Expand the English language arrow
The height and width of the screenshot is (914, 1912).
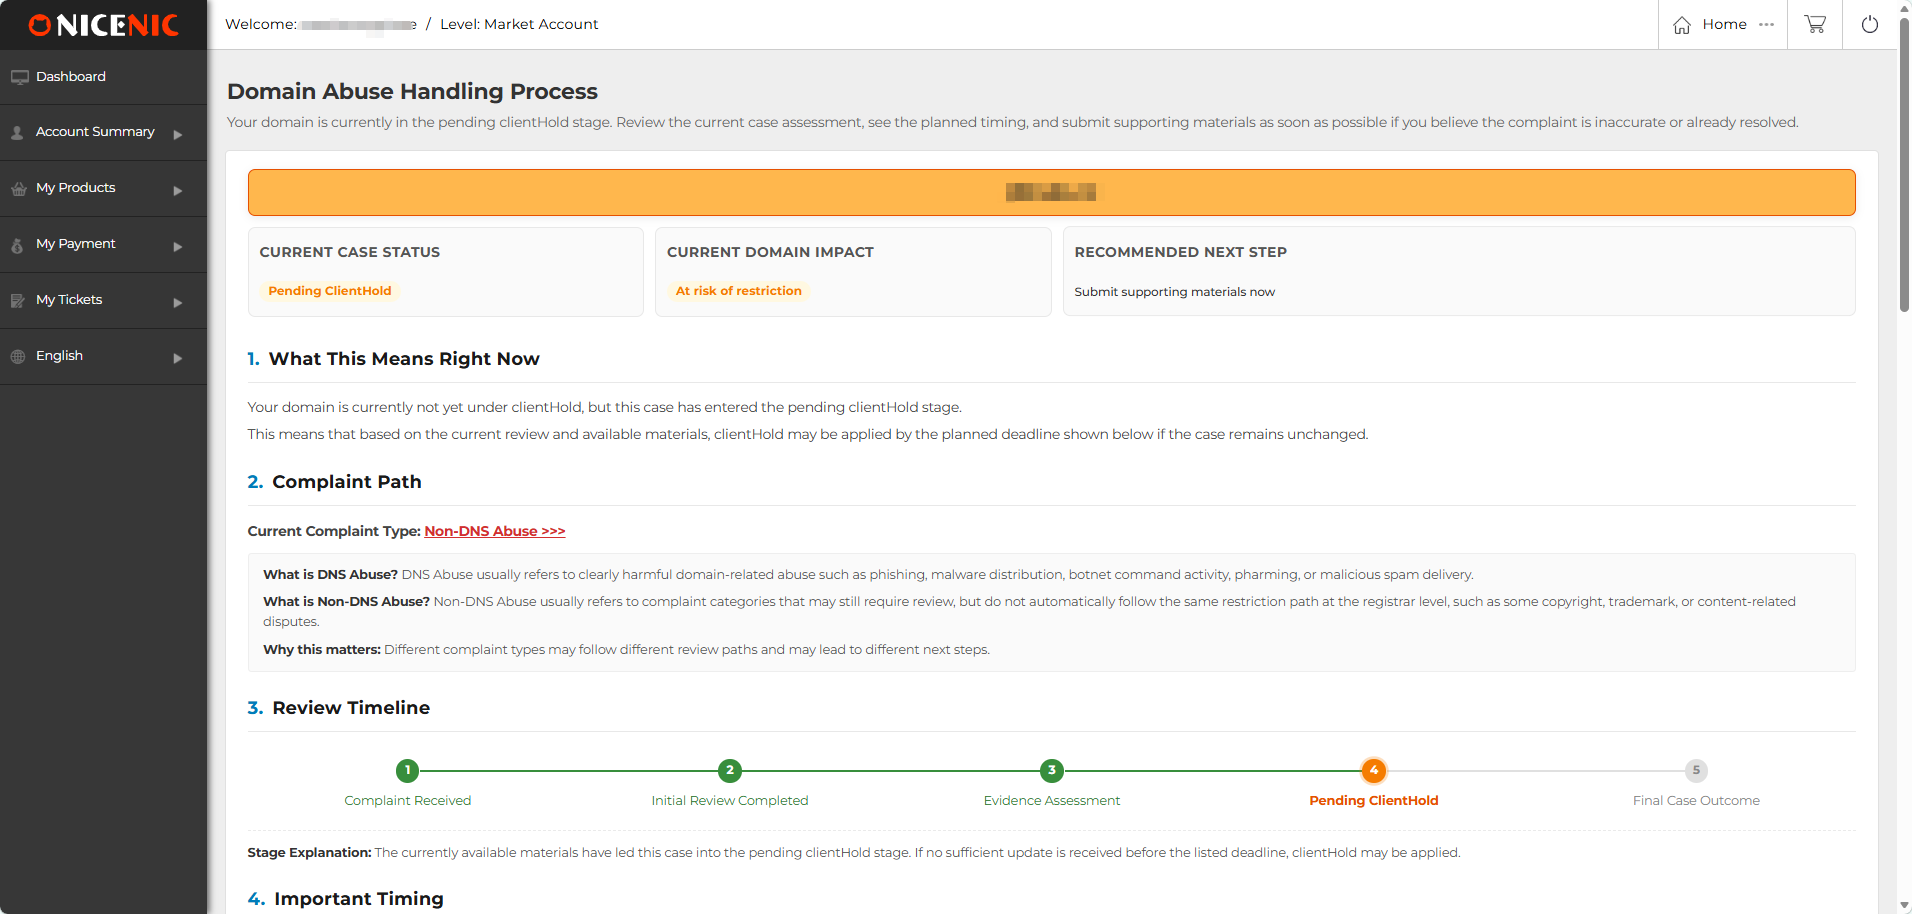(x=178, y=358)
